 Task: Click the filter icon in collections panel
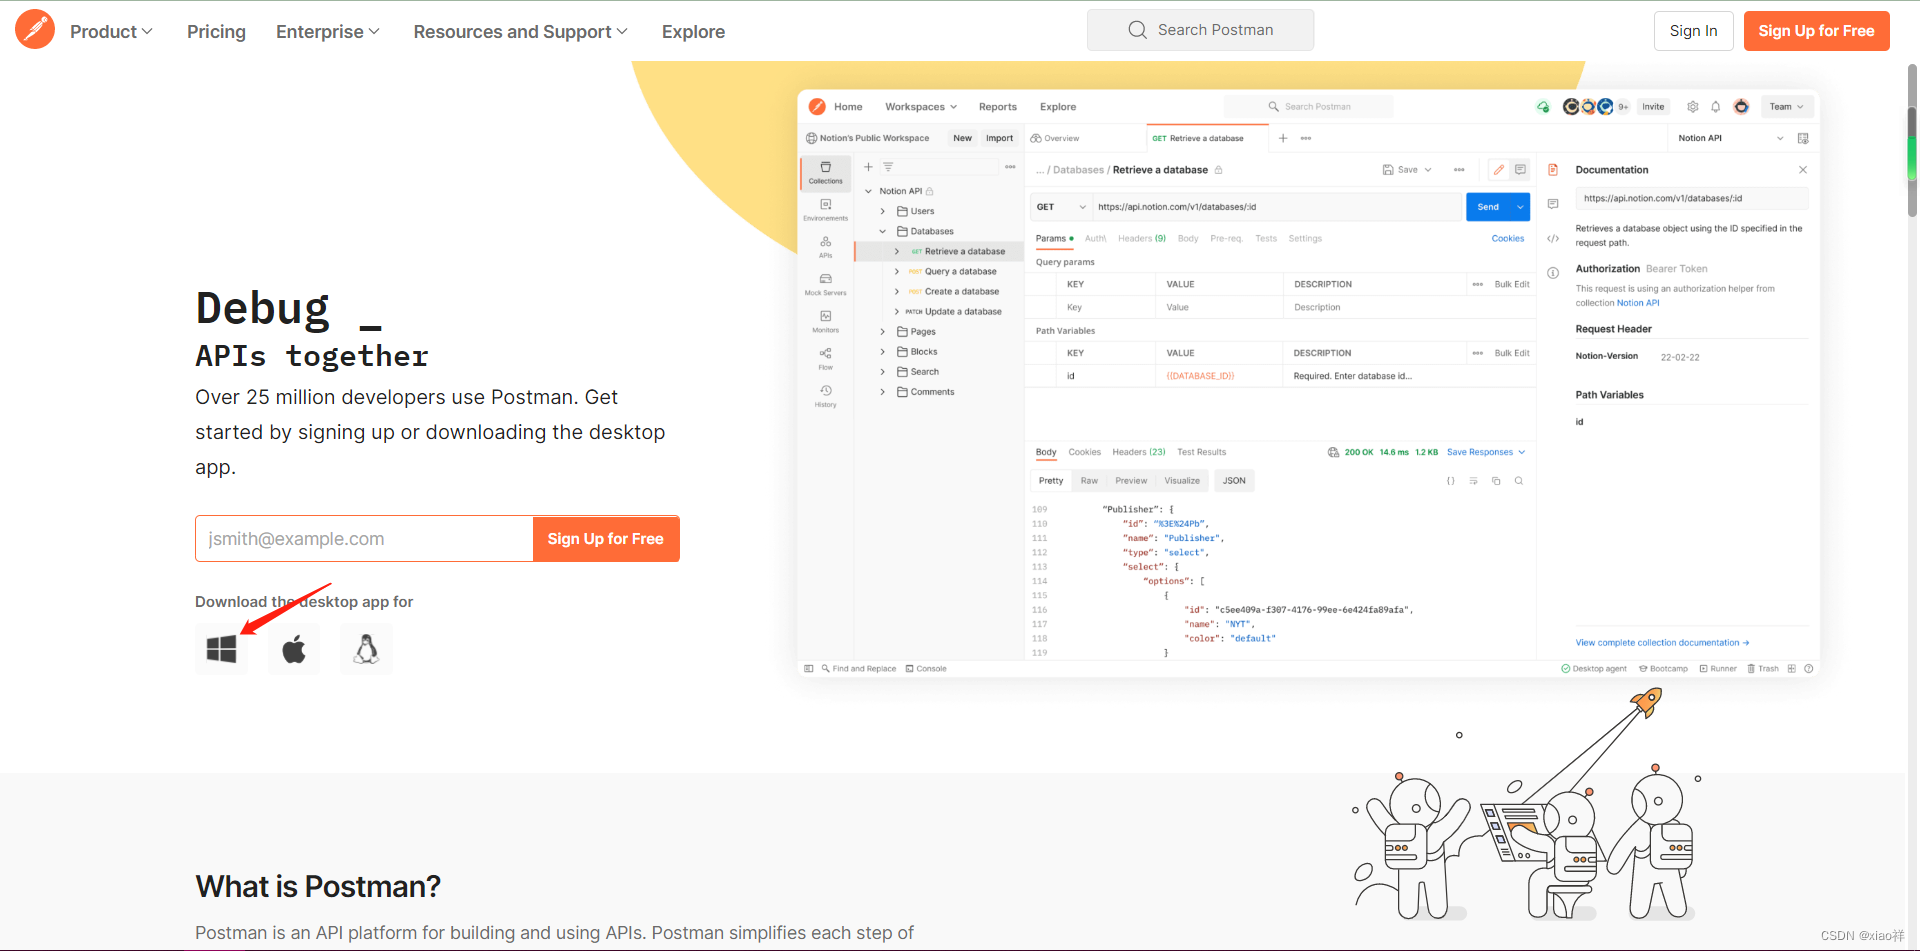point(888,167)
